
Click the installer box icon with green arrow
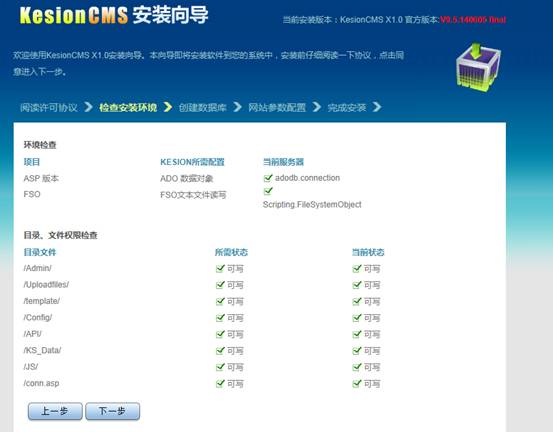click(478, 67)
